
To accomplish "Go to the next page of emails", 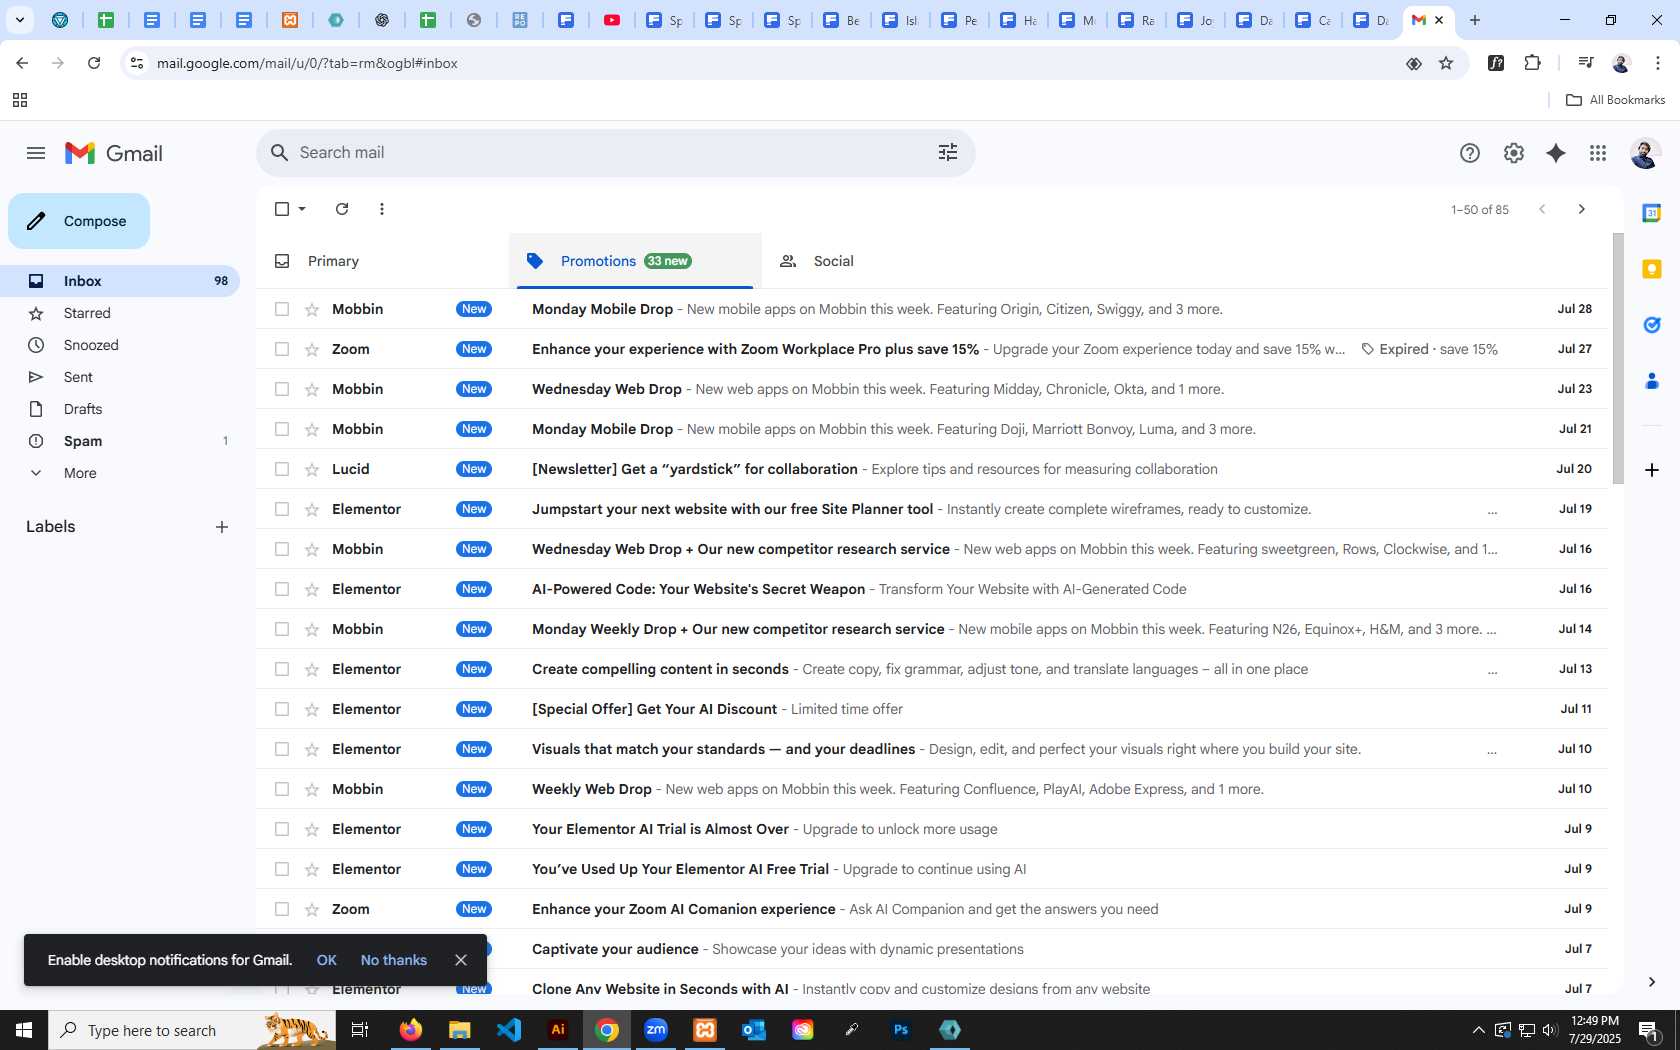I will [x=1581, y=209].
